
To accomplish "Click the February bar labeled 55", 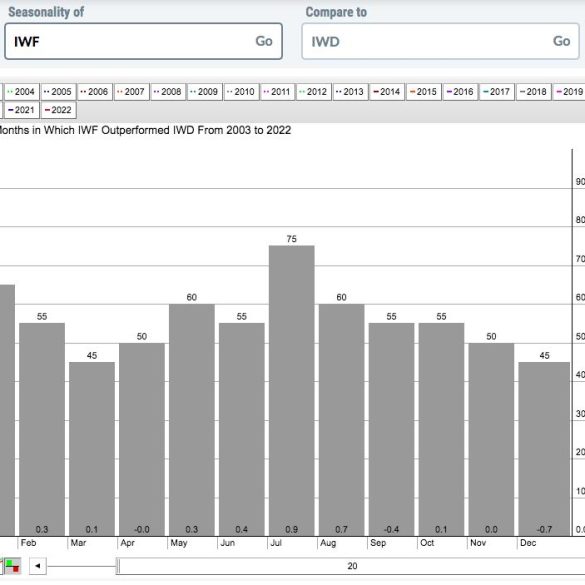I will [42, 429].
